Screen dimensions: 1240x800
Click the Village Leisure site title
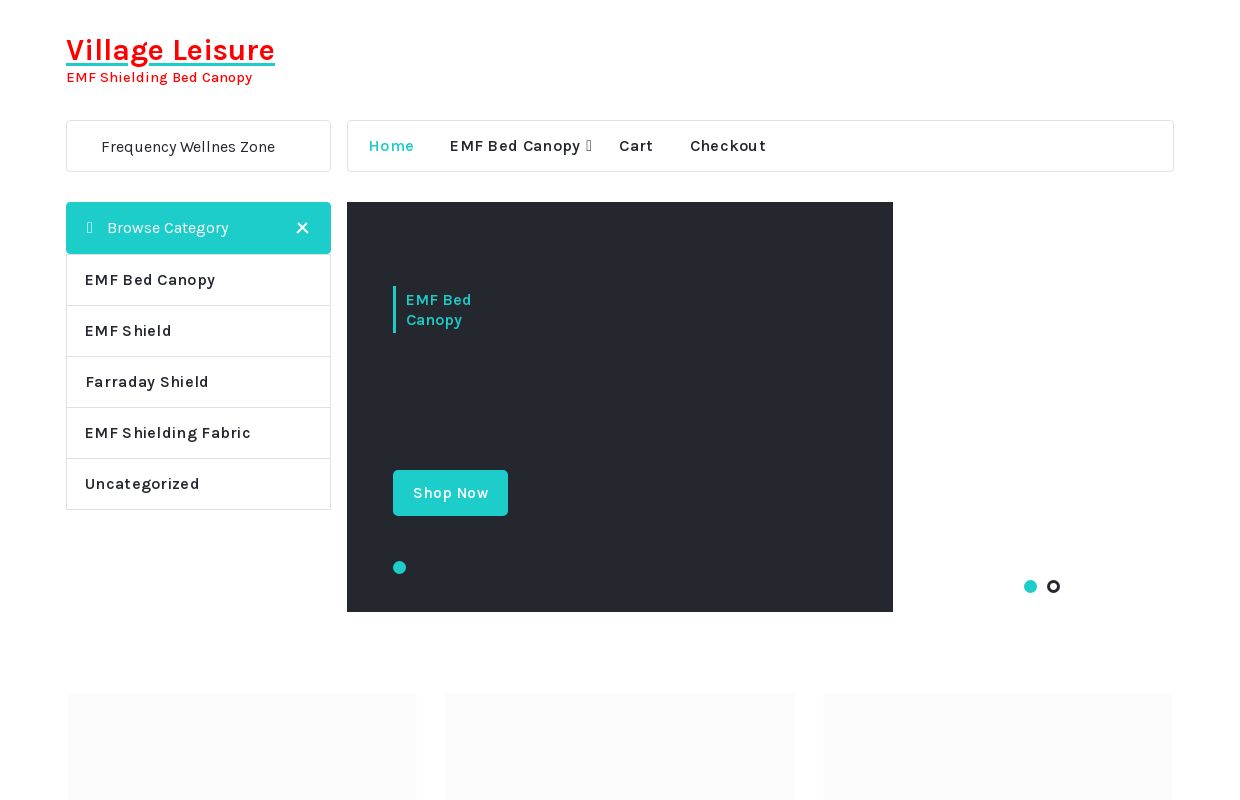(170, 50)
